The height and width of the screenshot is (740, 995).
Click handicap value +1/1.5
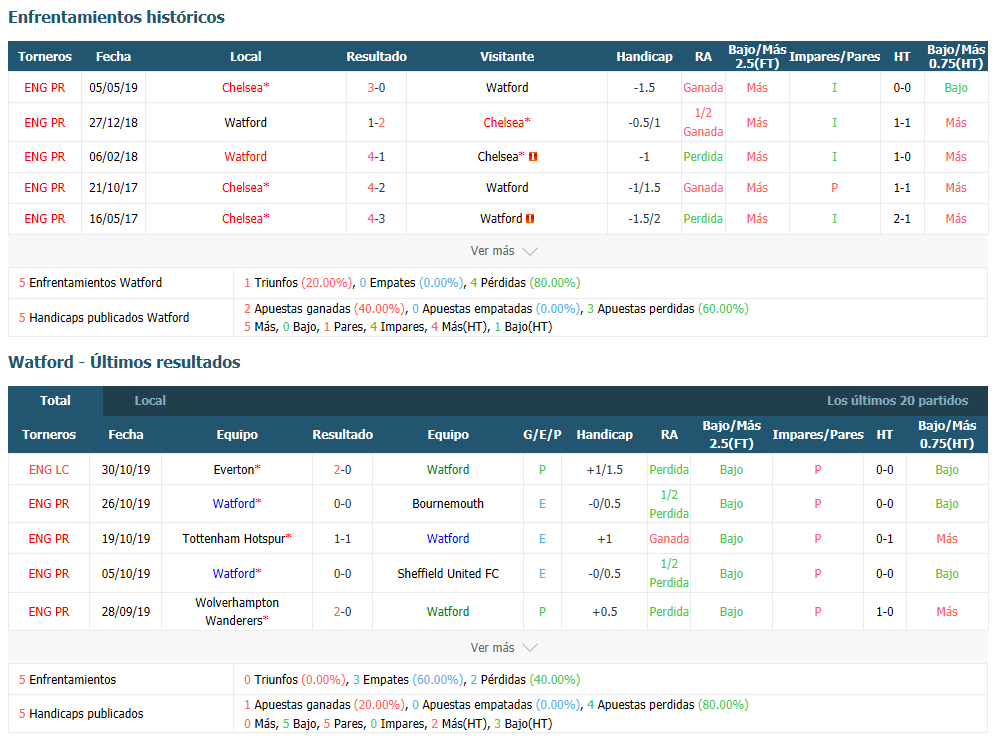tap(605, 470)
